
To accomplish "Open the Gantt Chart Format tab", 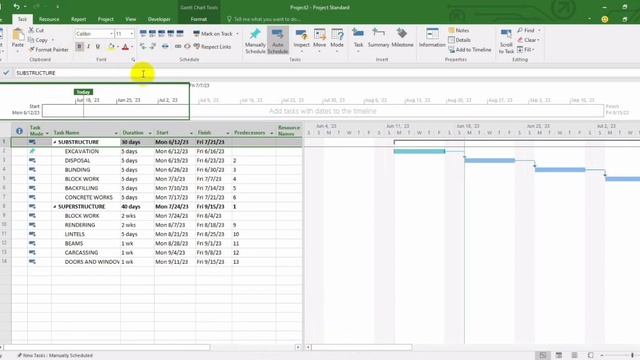I will (199, 19).
